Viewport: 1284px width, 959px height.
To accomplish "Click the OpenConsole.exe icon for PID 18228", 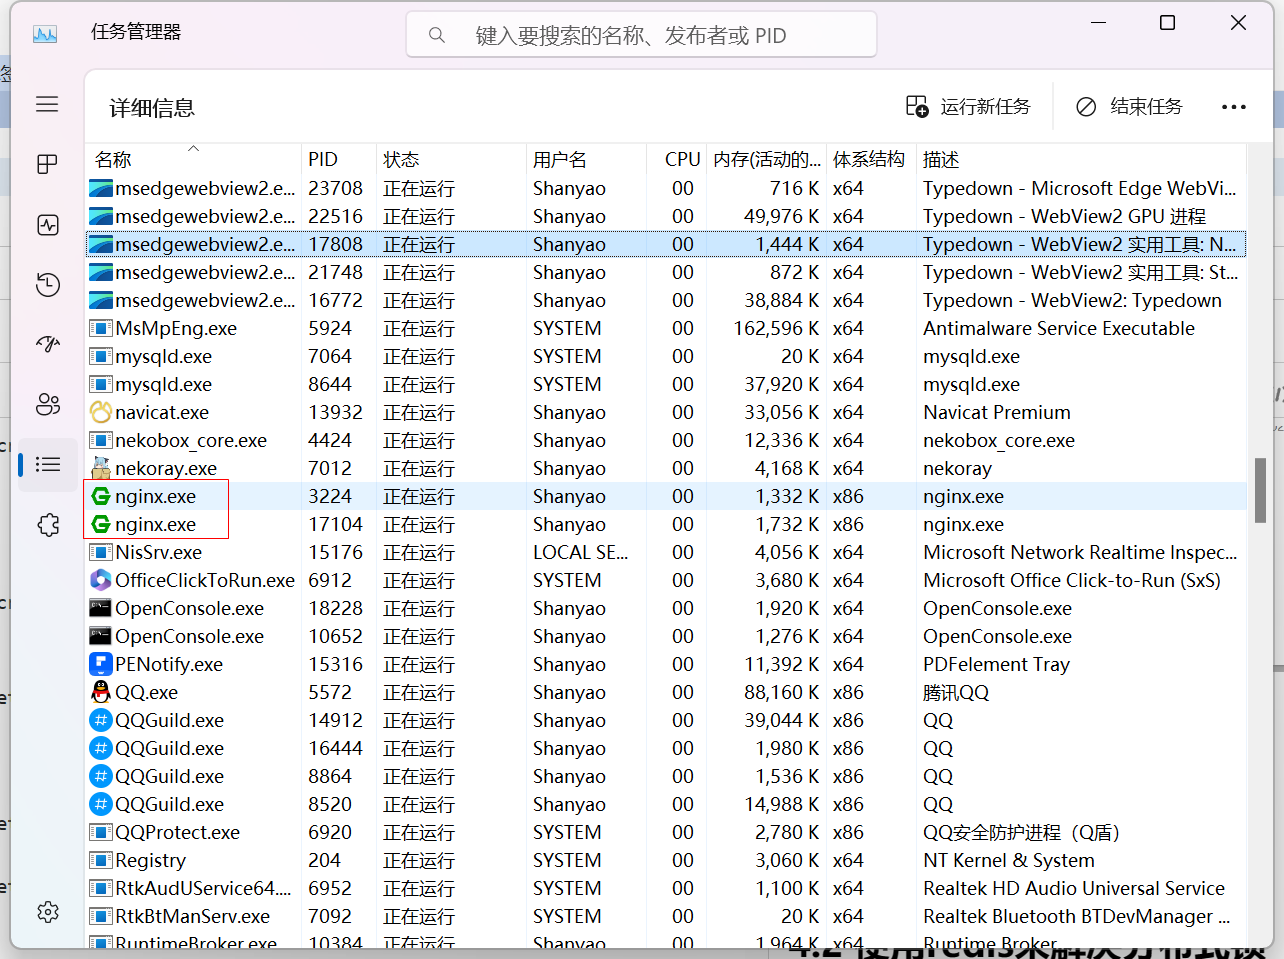I will [x=100, y=608].
